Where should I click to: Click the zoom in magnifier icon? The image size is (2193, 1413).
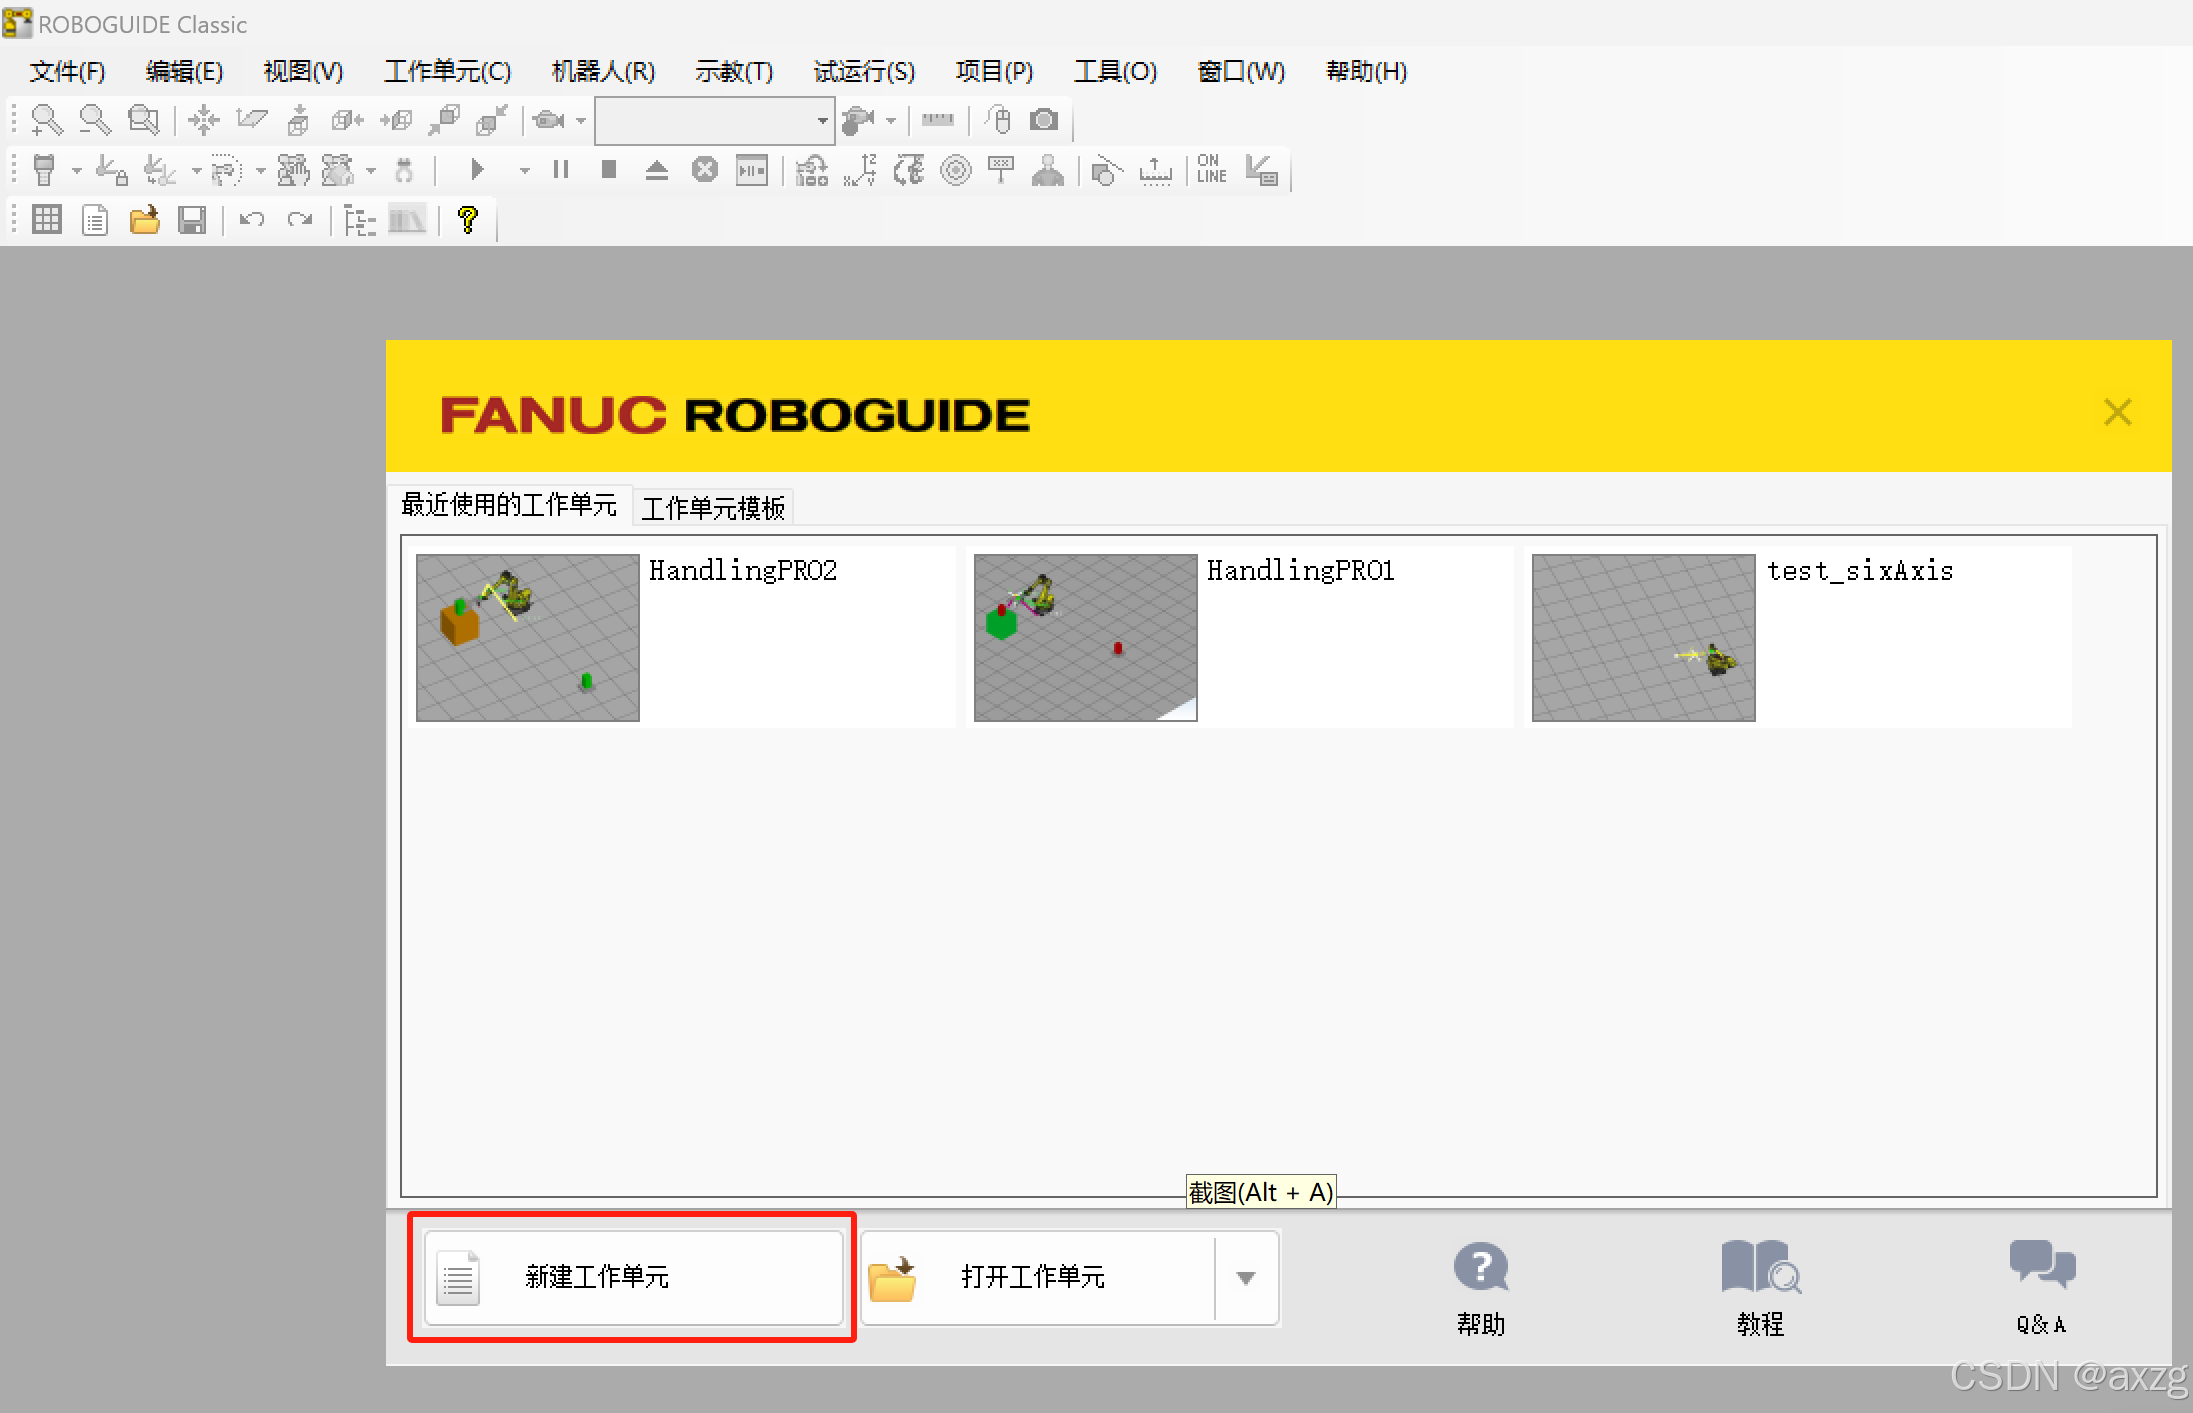[46, 120]
